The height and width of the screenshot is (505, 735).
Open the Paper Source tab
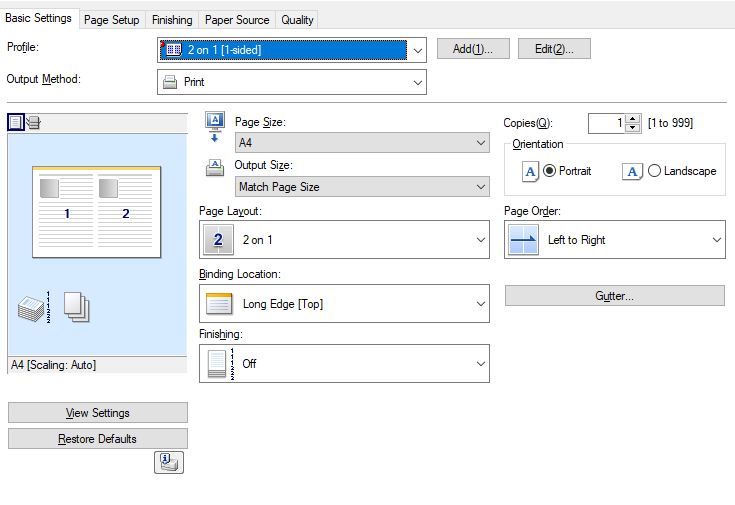point(237,20)
